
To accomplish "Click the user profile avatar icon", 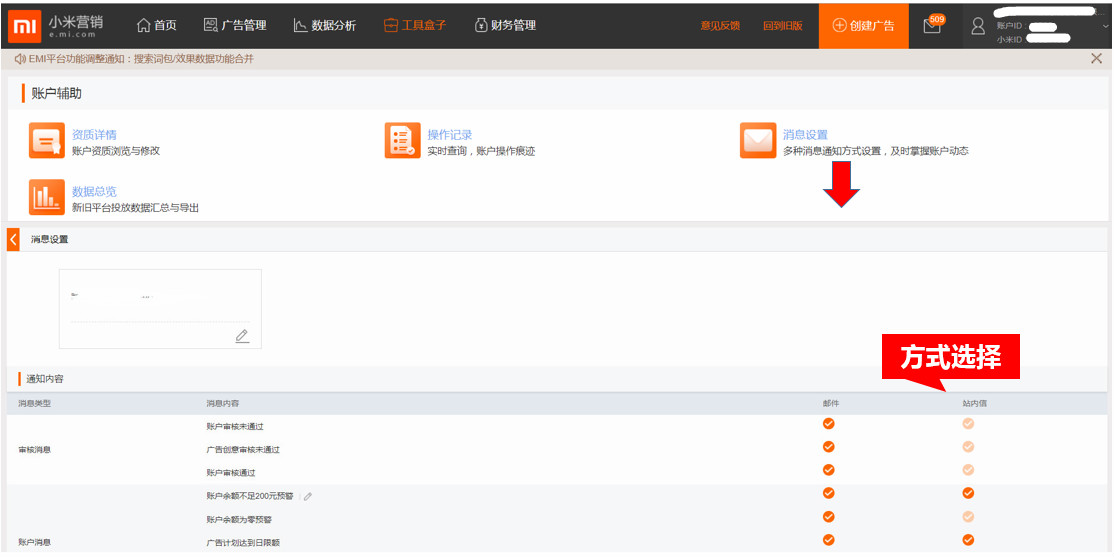I will tap(978, 26).
